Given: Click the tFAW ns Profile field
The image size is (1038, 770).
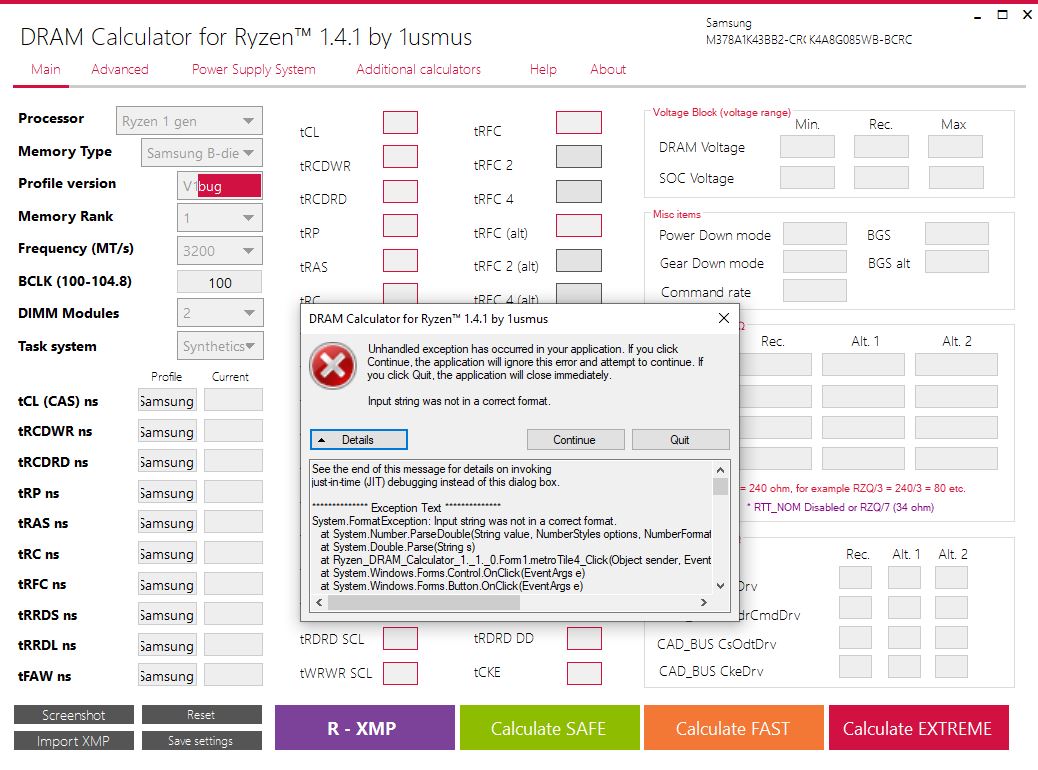Looking at the screenshot, I should [x=167, y=675].
